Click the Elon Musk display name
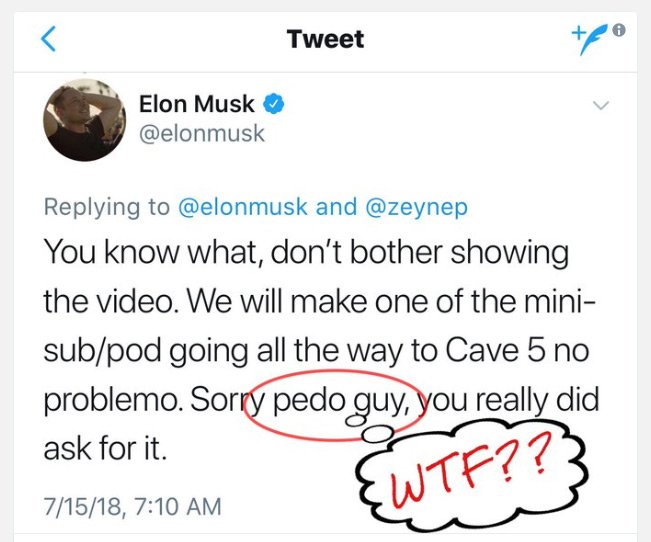 point(198,103)
